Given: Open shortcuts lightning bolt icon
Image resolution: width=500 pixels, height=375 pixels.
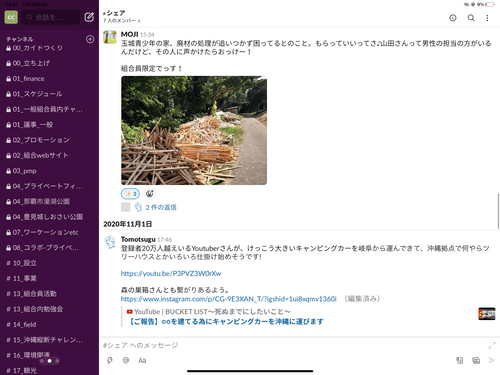Looking at the screenshot, I should (110, 360).
